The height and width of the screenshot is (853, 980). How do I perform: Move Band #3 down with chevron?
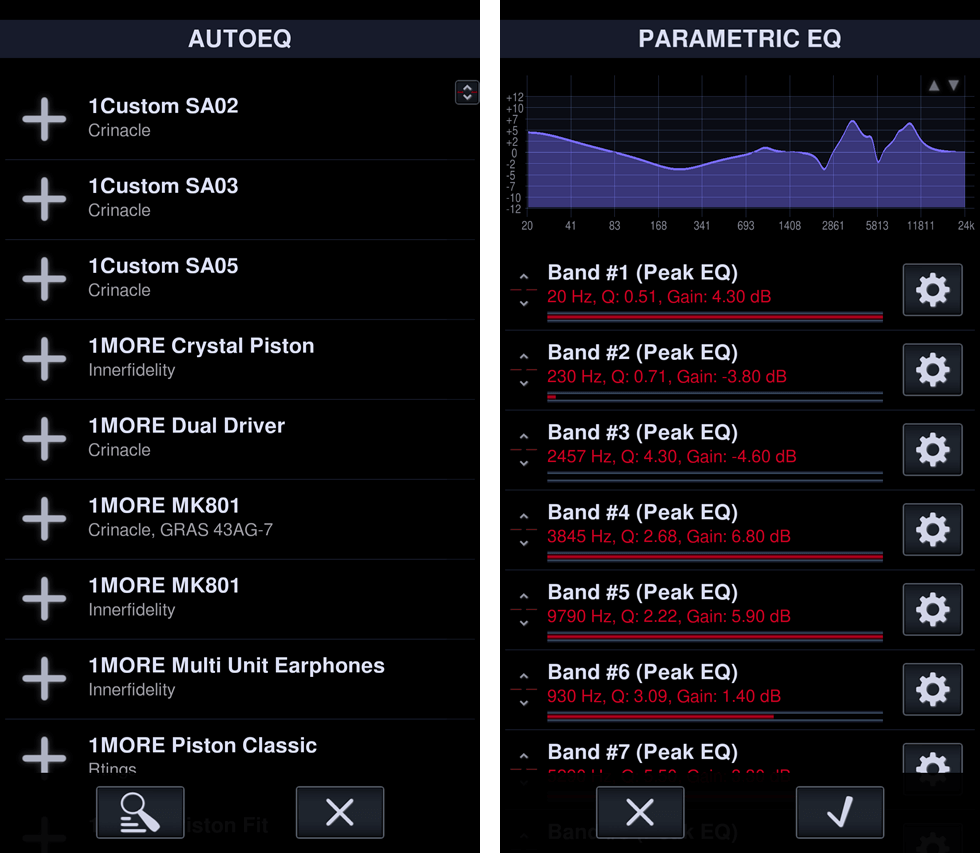(x=524, y=464)
